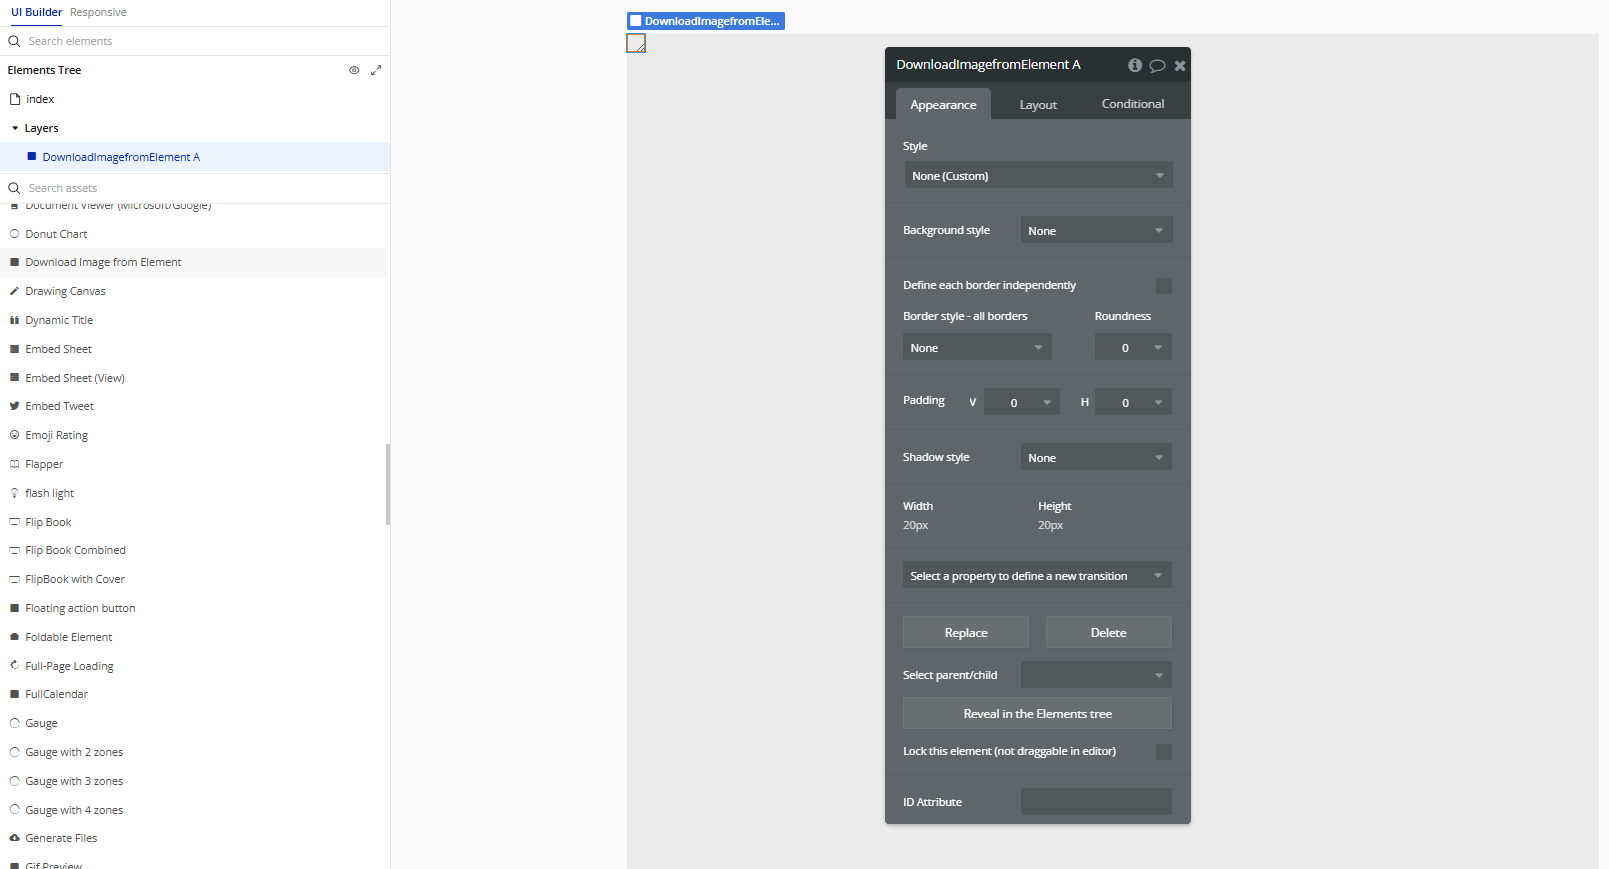The image size is (1609, 869).
Task: Toggle Elements Tree eye visibility icon
Action: tap(354, 70)
